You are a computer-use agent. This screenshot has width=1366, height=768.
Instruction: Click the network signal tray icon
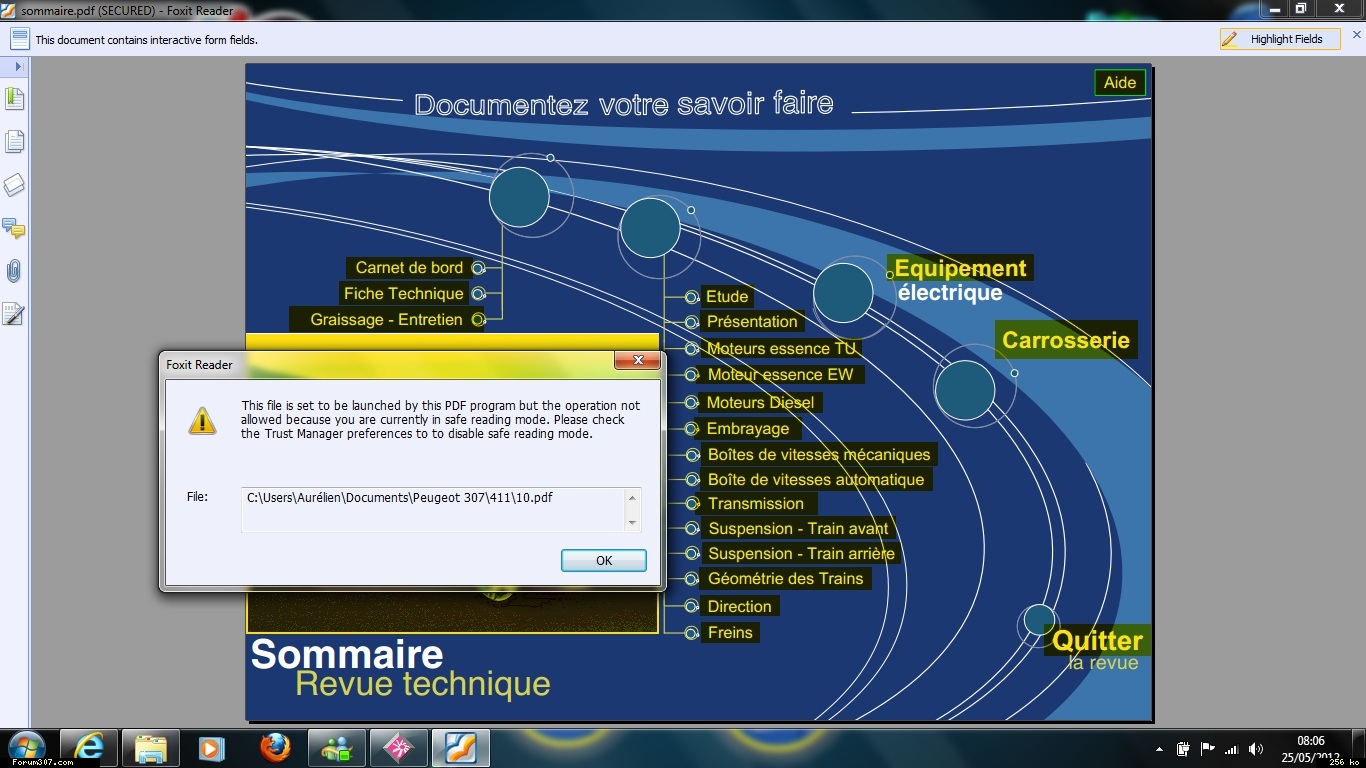1231,749
